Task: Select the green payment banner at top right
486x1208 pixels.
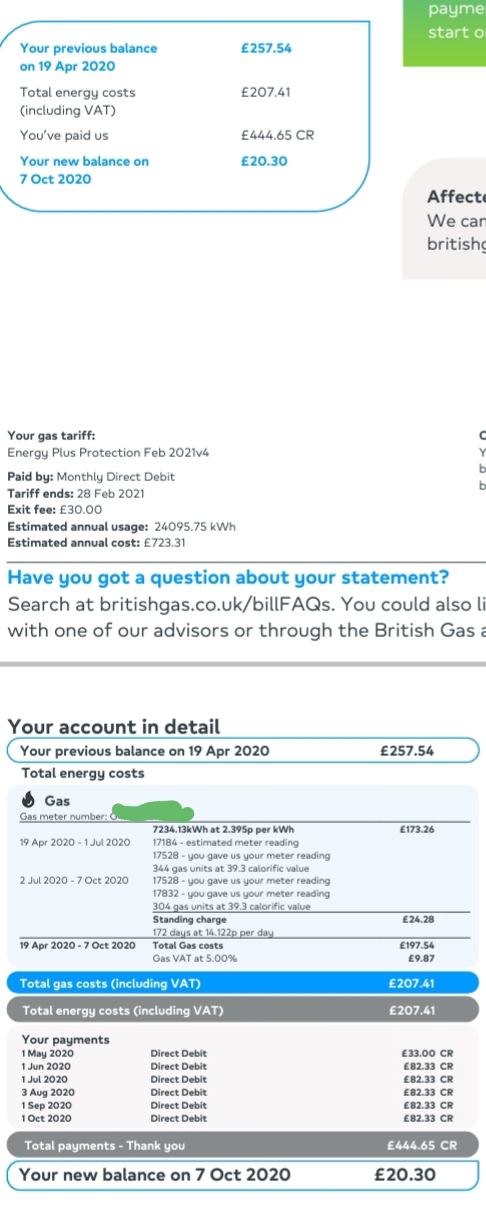Action: pos(445,33)
